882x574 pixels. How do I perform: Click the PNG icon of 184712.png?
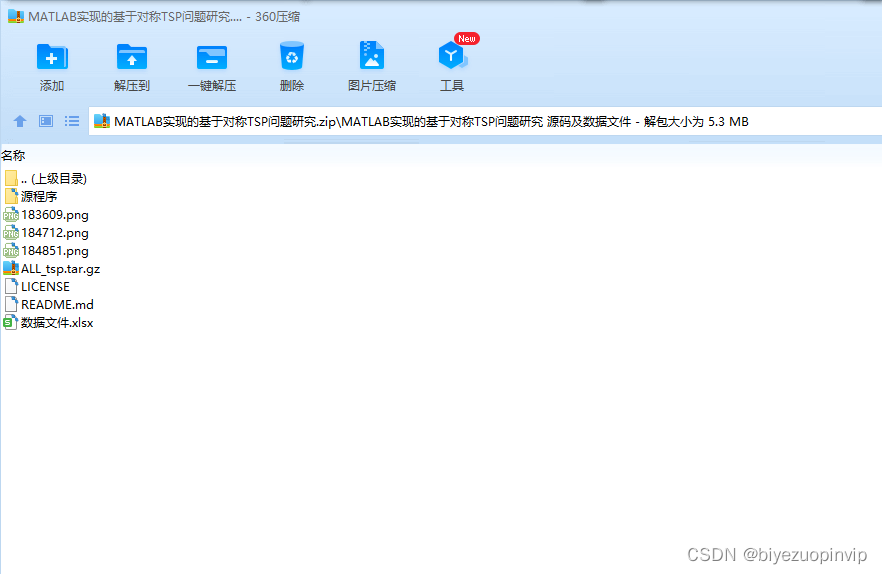tap(11, 232)
